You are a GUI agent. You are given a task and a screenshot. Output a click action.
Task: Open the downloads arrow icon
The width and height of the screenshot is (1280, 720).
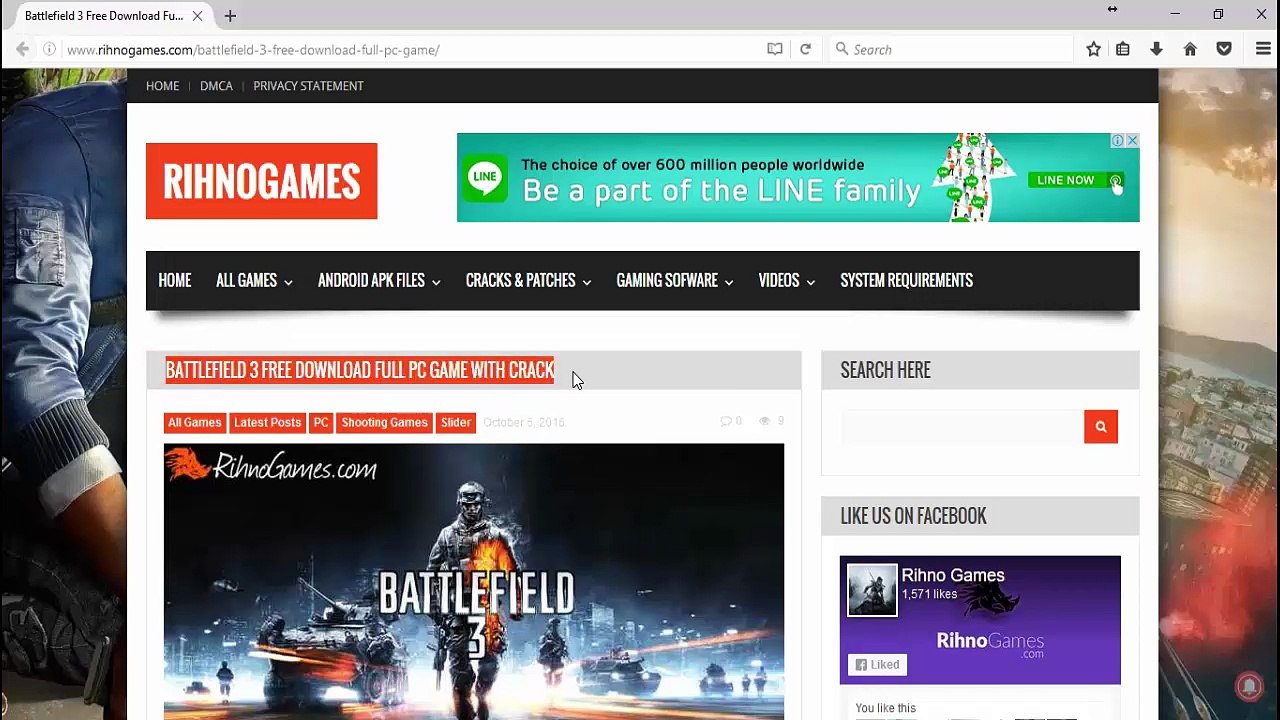coord(1156,49)
